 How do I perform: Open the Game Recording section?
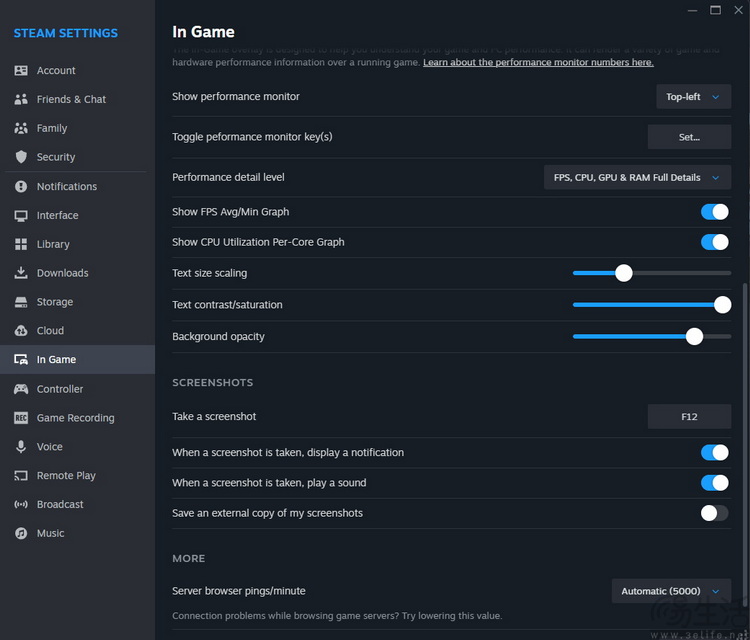(77, 418)
